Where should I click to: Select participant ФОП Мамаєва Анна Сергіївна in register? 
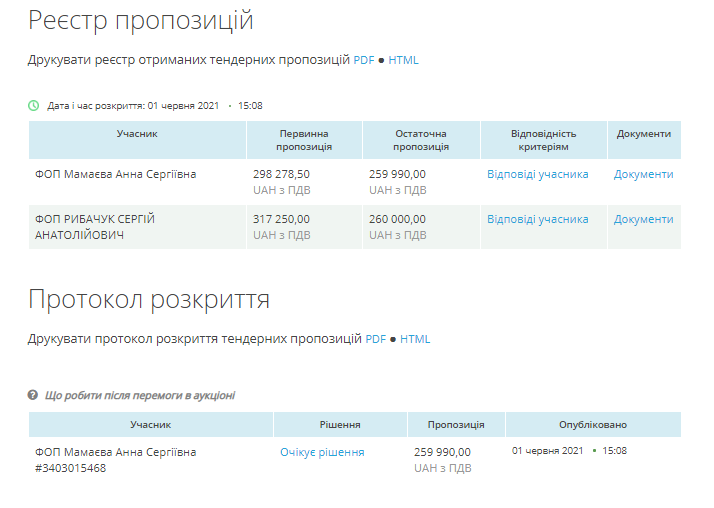click(x=116, y=174)
